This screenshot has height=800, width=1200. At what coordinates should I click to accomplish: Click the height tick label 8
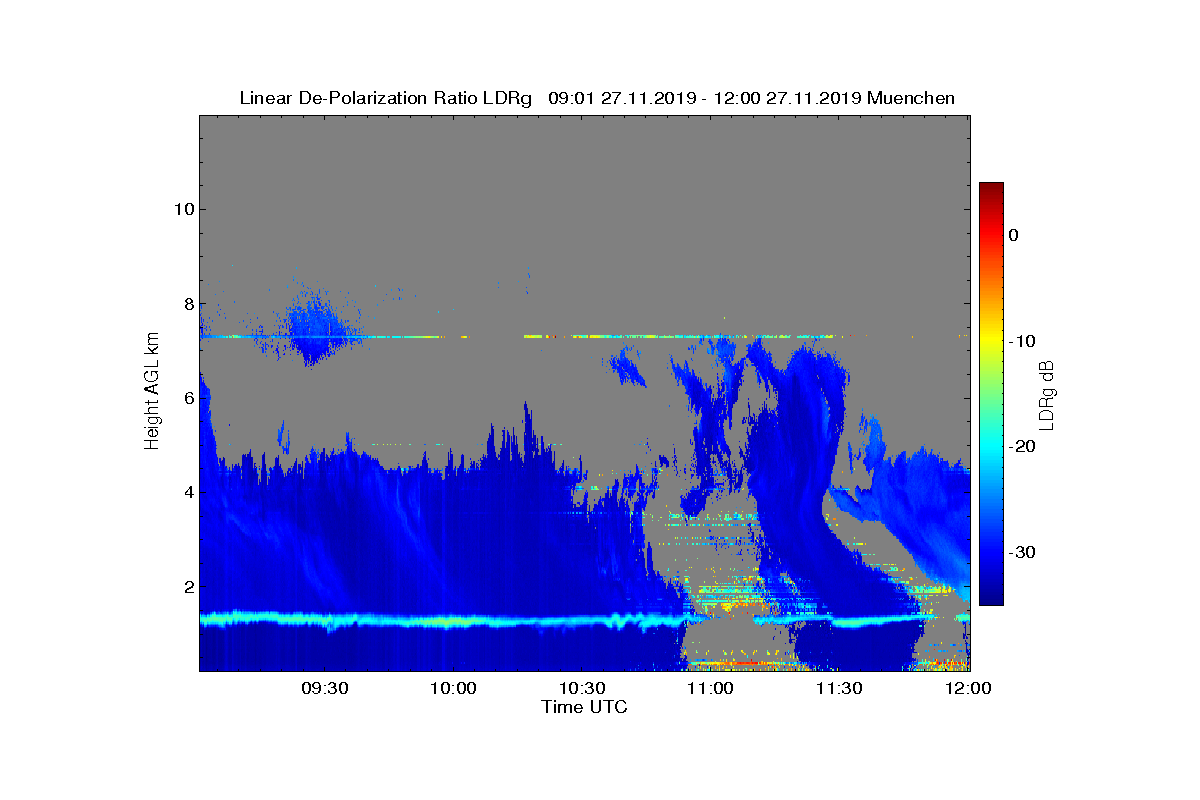point(188,304)
